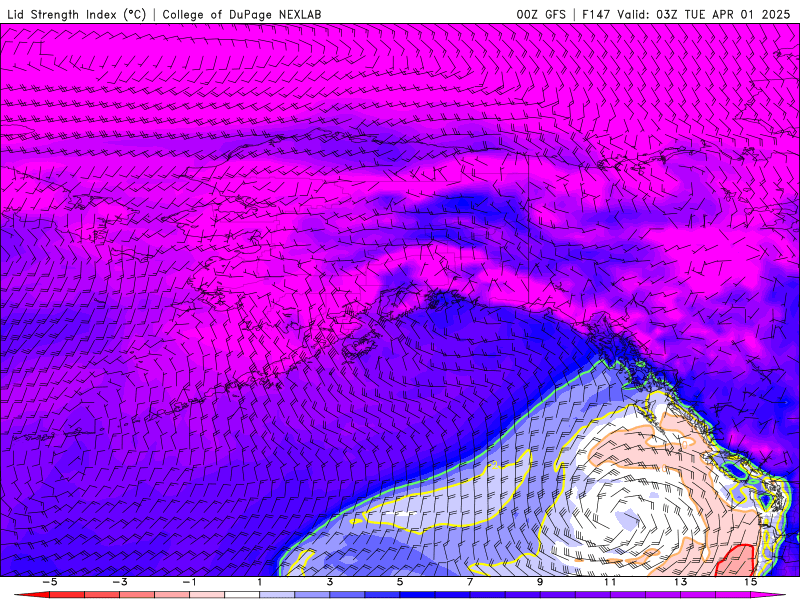Pick the light blue swatch right of 1 tick
This screenshot has height=600, width=800.
tap(277, 595)
